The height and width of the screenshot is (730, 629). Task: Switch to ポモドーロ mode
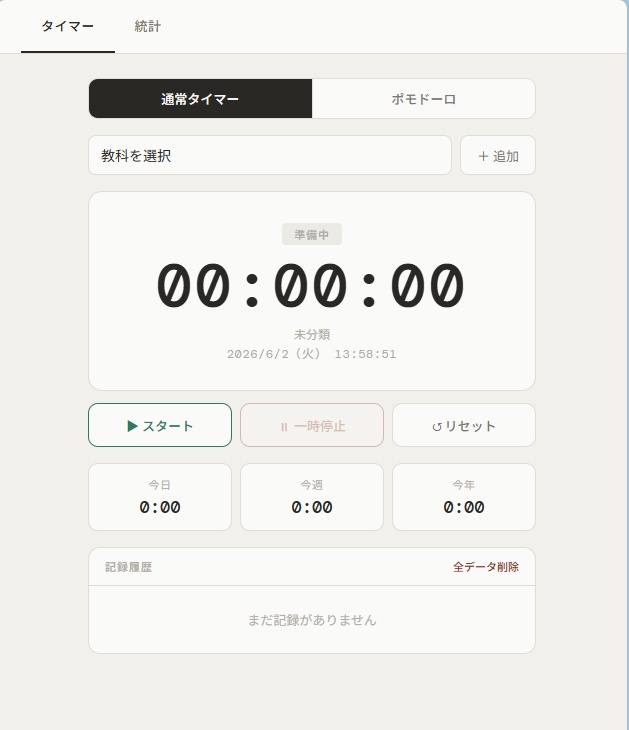click(423, 99)
